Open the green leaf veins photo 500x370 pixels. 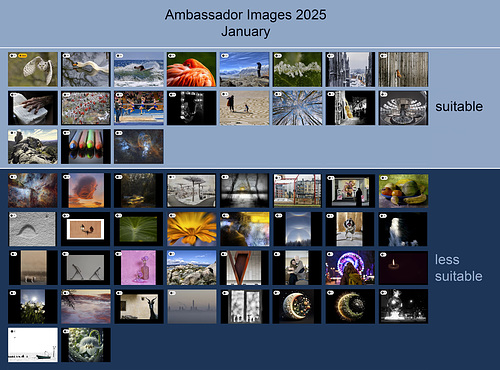coord(139,229)
